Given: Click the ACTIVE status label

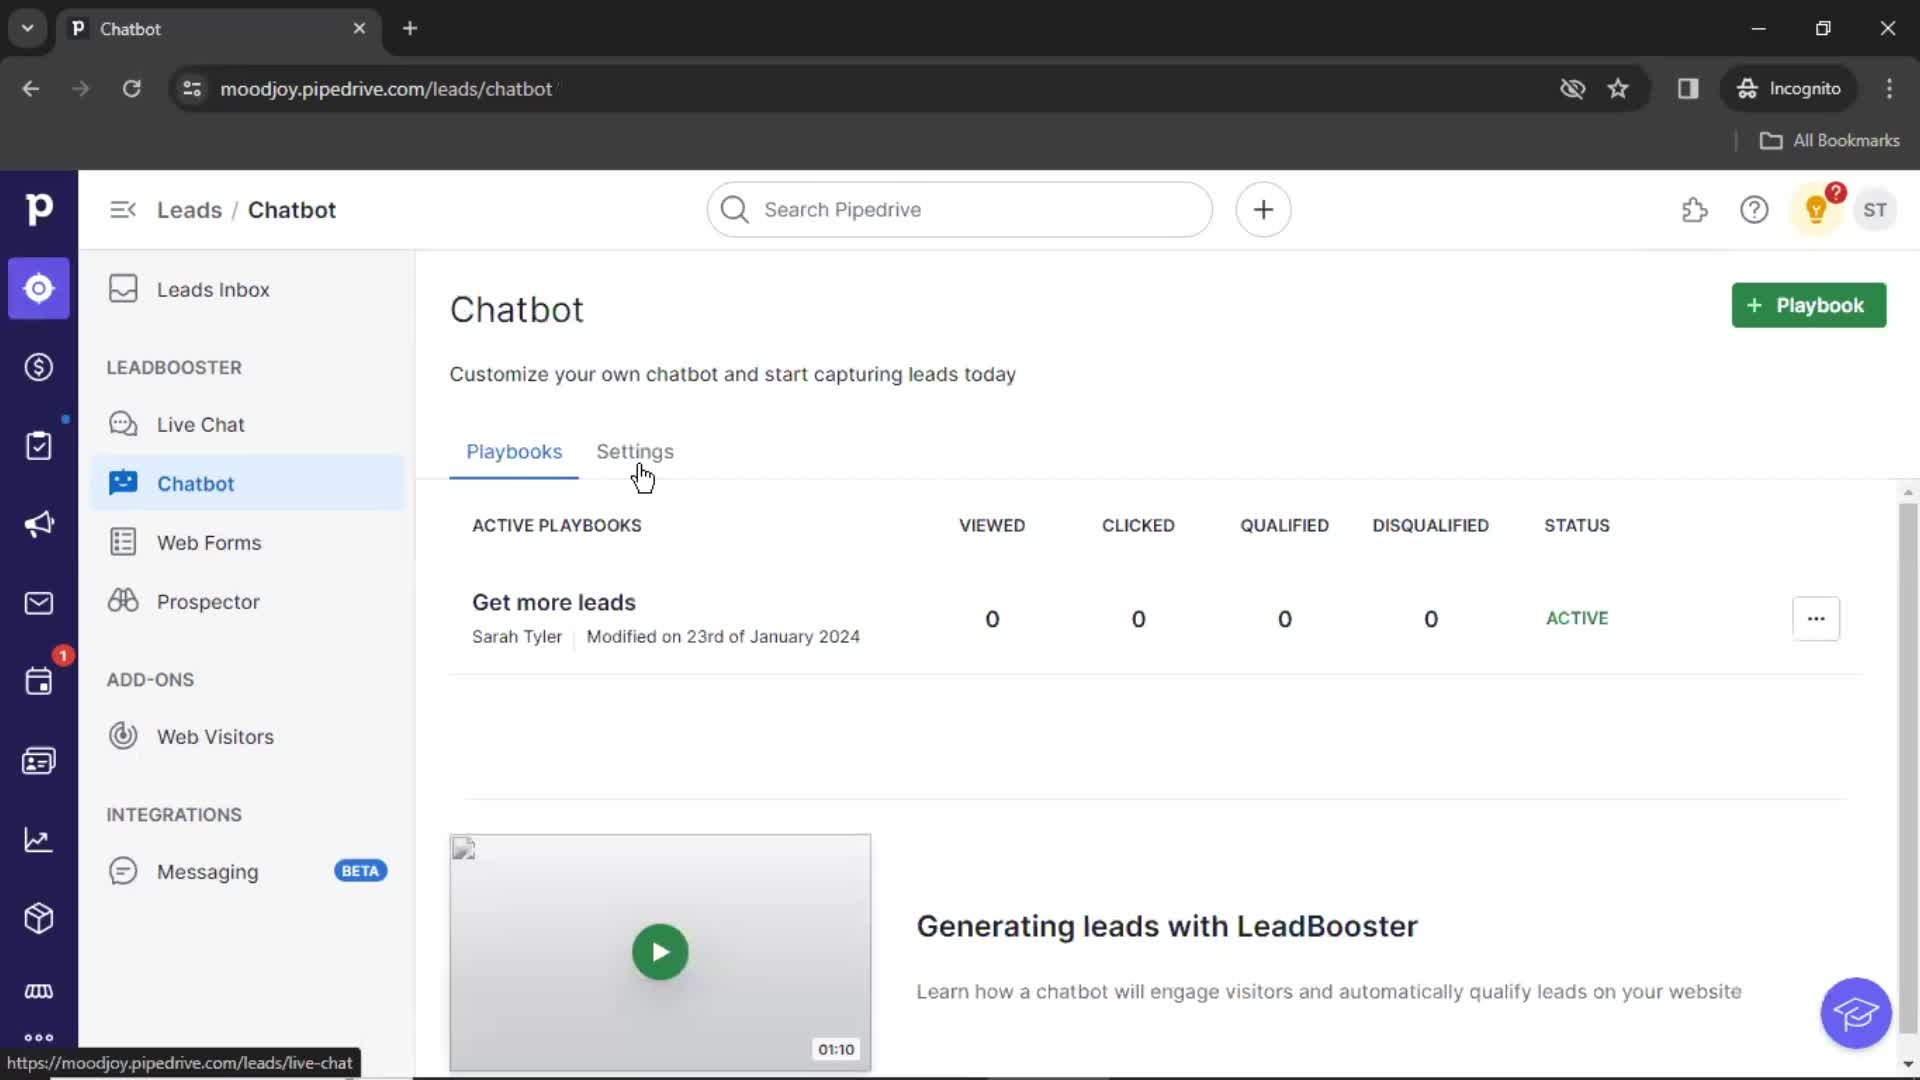Looking at the screenshot, I should 1577,618.
